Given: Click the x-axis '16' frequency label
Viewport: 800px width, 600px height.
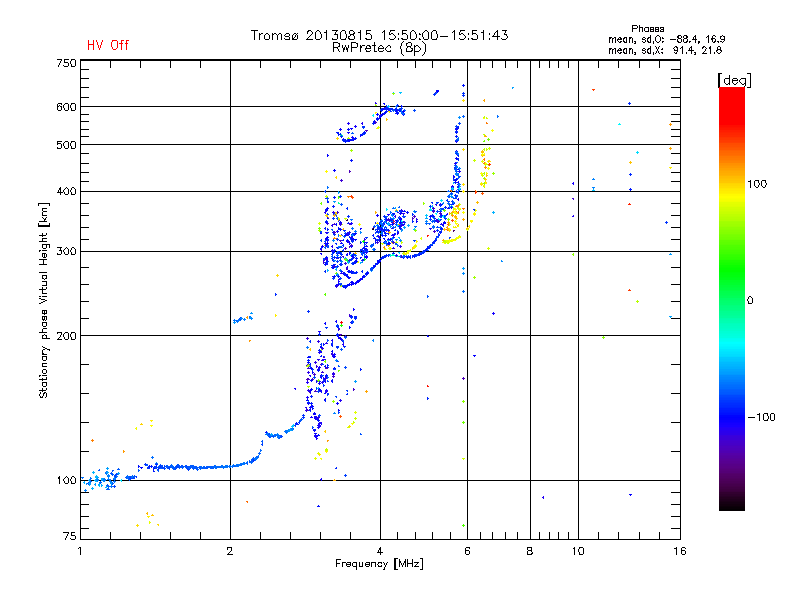Looking at the screenshot, I should pyautogui.click(x=680, y=551).
